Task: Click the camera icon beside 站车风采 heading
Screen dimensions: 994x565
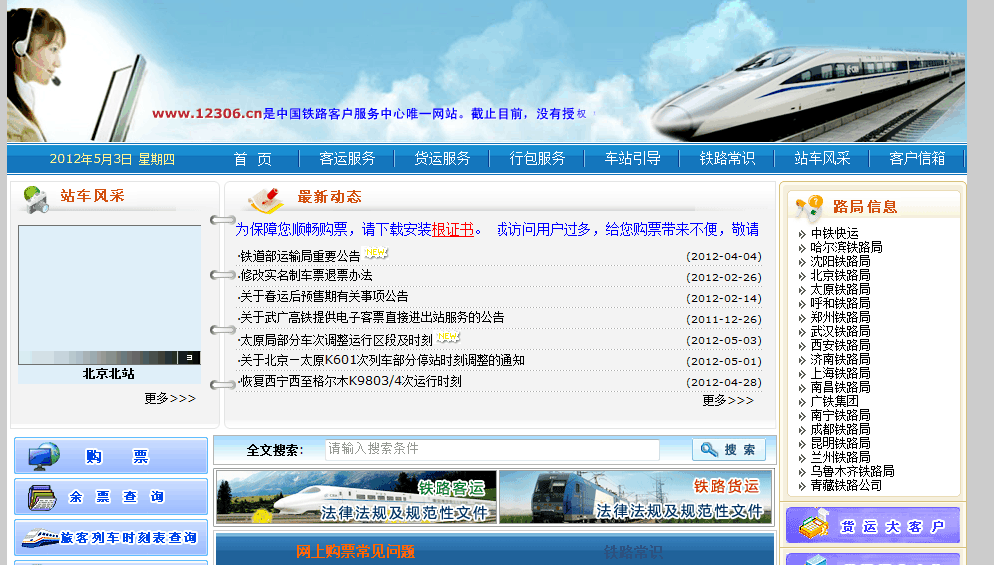Action: pos(36,199)
